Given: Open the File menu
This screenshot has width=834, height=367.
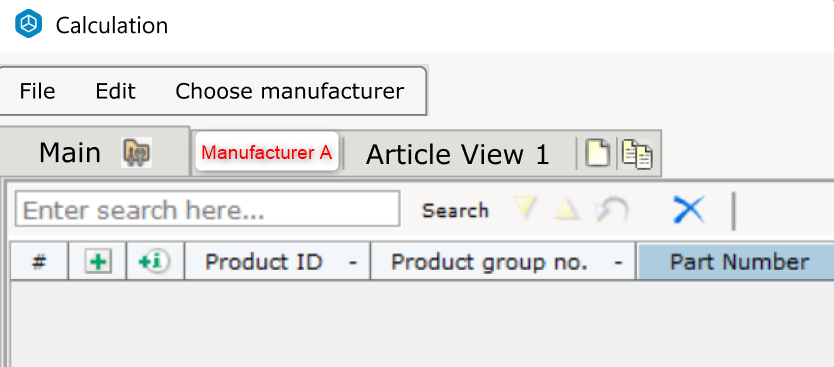Looking at the screenshot, I should pyautogui.click(x=37, y=91).
